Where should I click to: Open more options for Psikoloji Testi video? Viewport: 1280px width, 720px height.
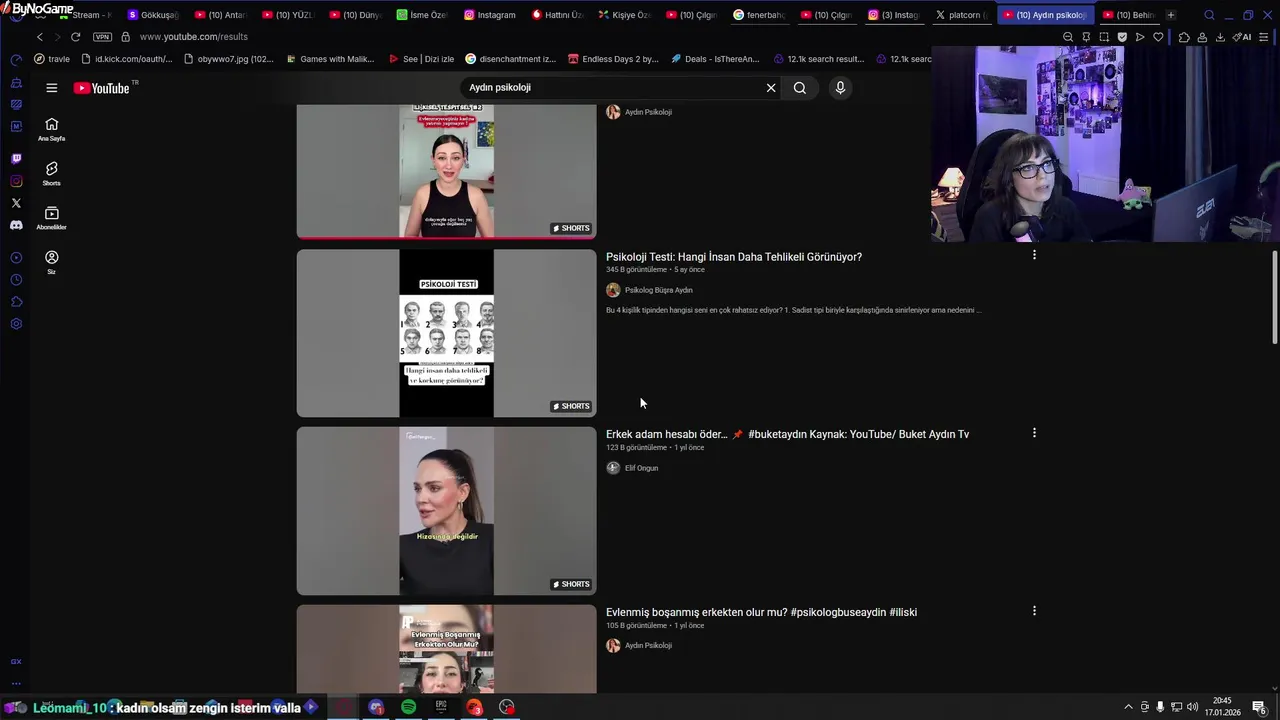click(1034, 255)
